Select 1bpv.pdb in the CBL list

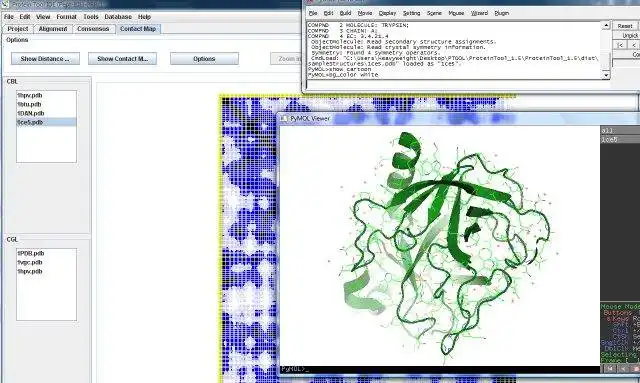click(46, 95)
